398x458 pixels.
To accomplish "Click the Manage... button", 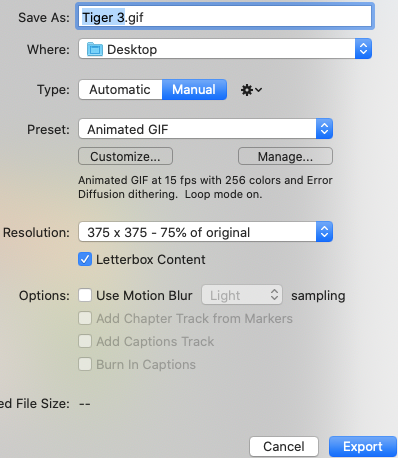I will (x=285, y=156).
